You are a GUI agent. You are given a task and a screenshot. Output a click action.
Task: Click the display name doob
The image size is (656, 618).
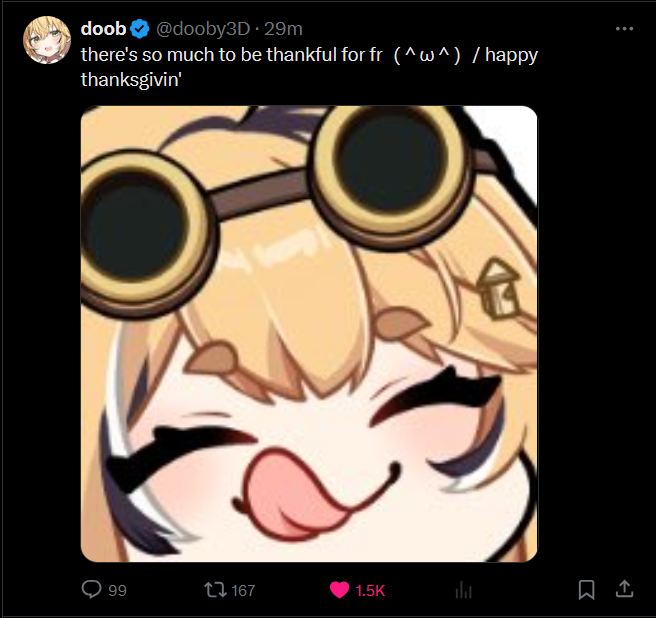(103, 29)
